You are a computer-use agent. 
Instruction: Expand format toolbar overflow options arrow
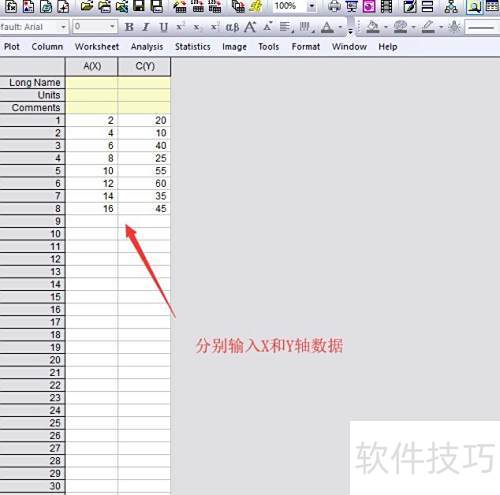point(350,32)
